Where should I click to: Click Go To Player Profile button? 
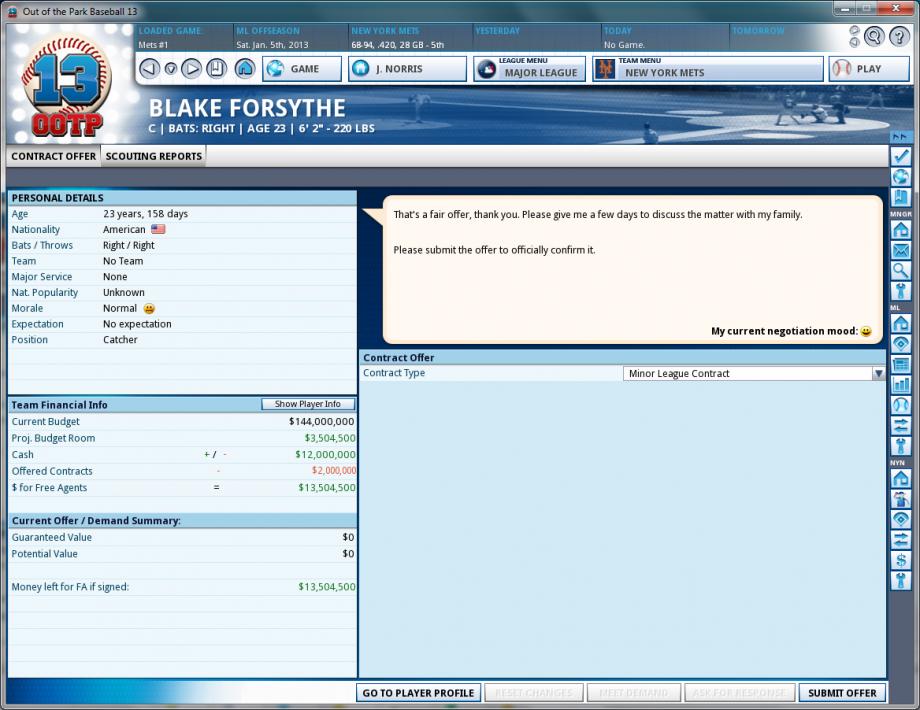tap(418, 693)
